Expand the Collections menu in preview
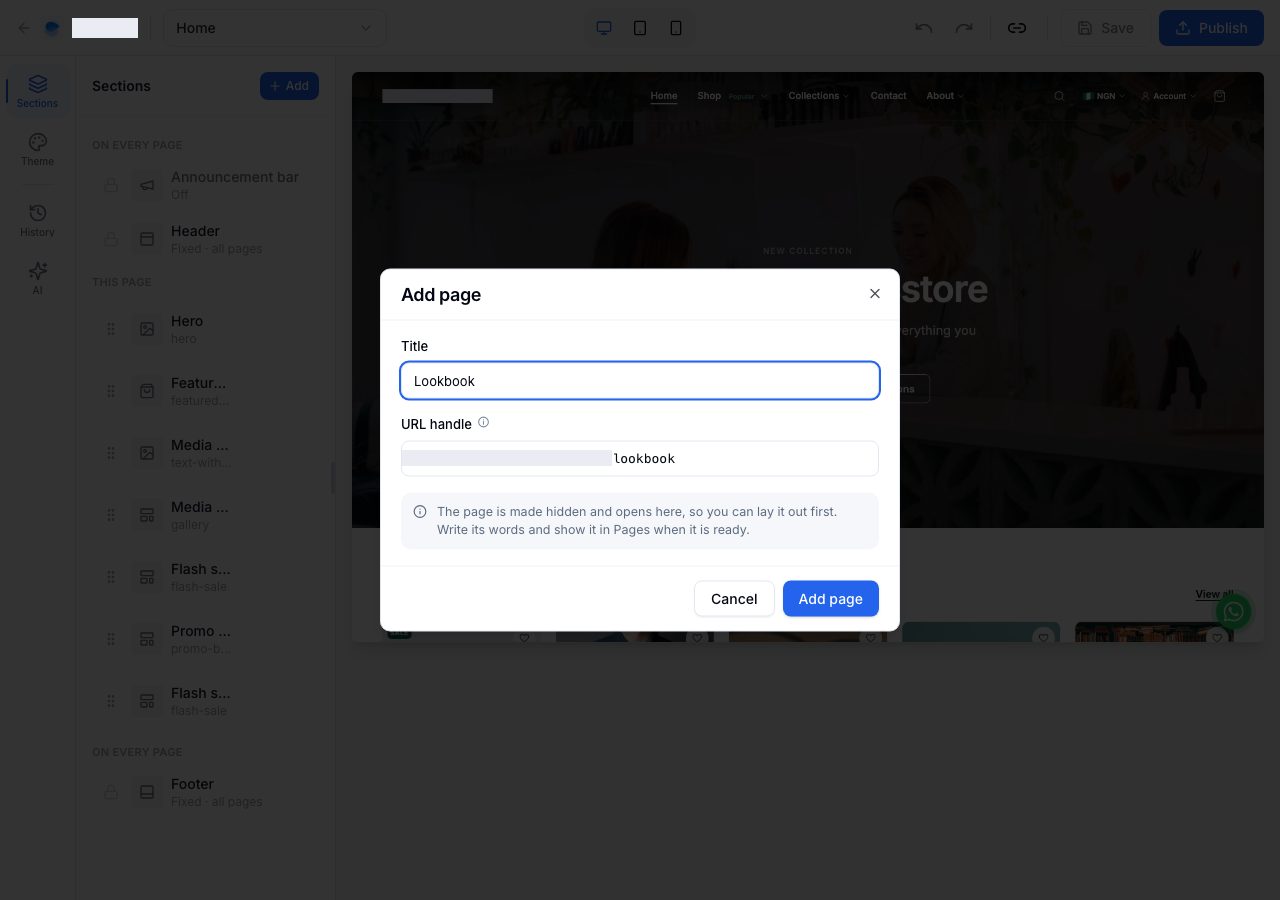 (x=818, y=96)
